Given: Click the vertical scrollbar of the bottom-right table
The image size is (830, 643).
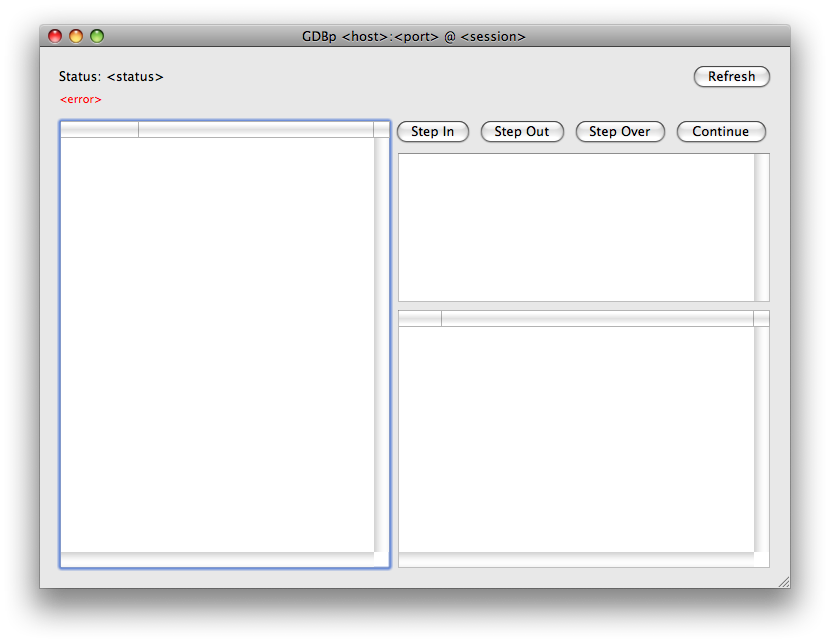Looking at the screenshot, I should [761, 439].
